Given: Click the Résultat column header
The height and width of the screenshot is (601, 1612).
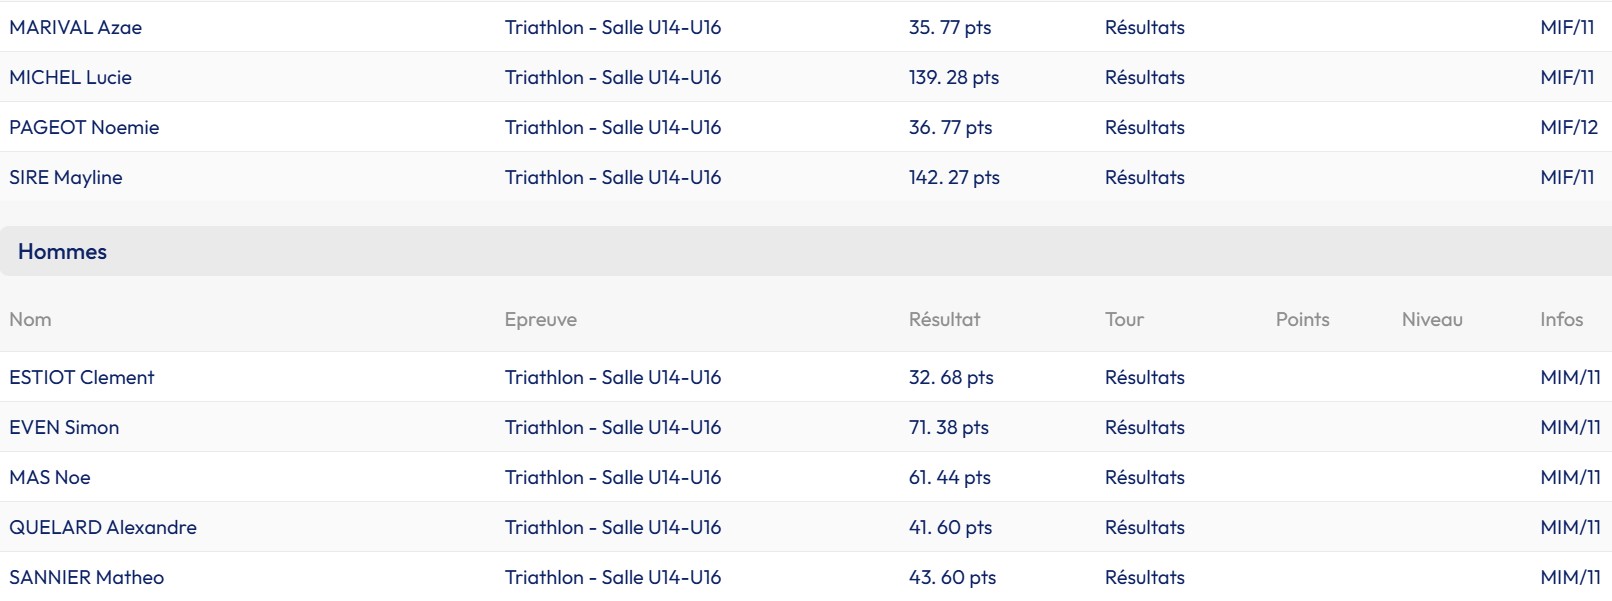Looking at the screenshot, I should coord(944,319).
